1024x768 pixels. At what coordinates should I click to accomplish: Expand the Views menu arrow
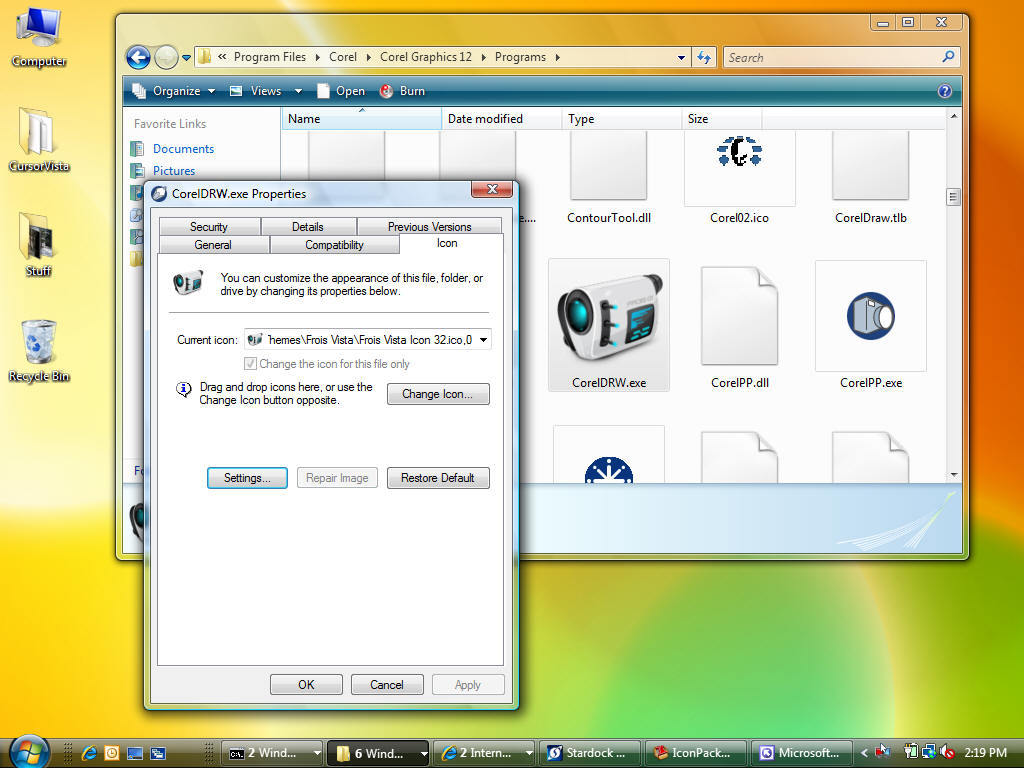point(297,90)
